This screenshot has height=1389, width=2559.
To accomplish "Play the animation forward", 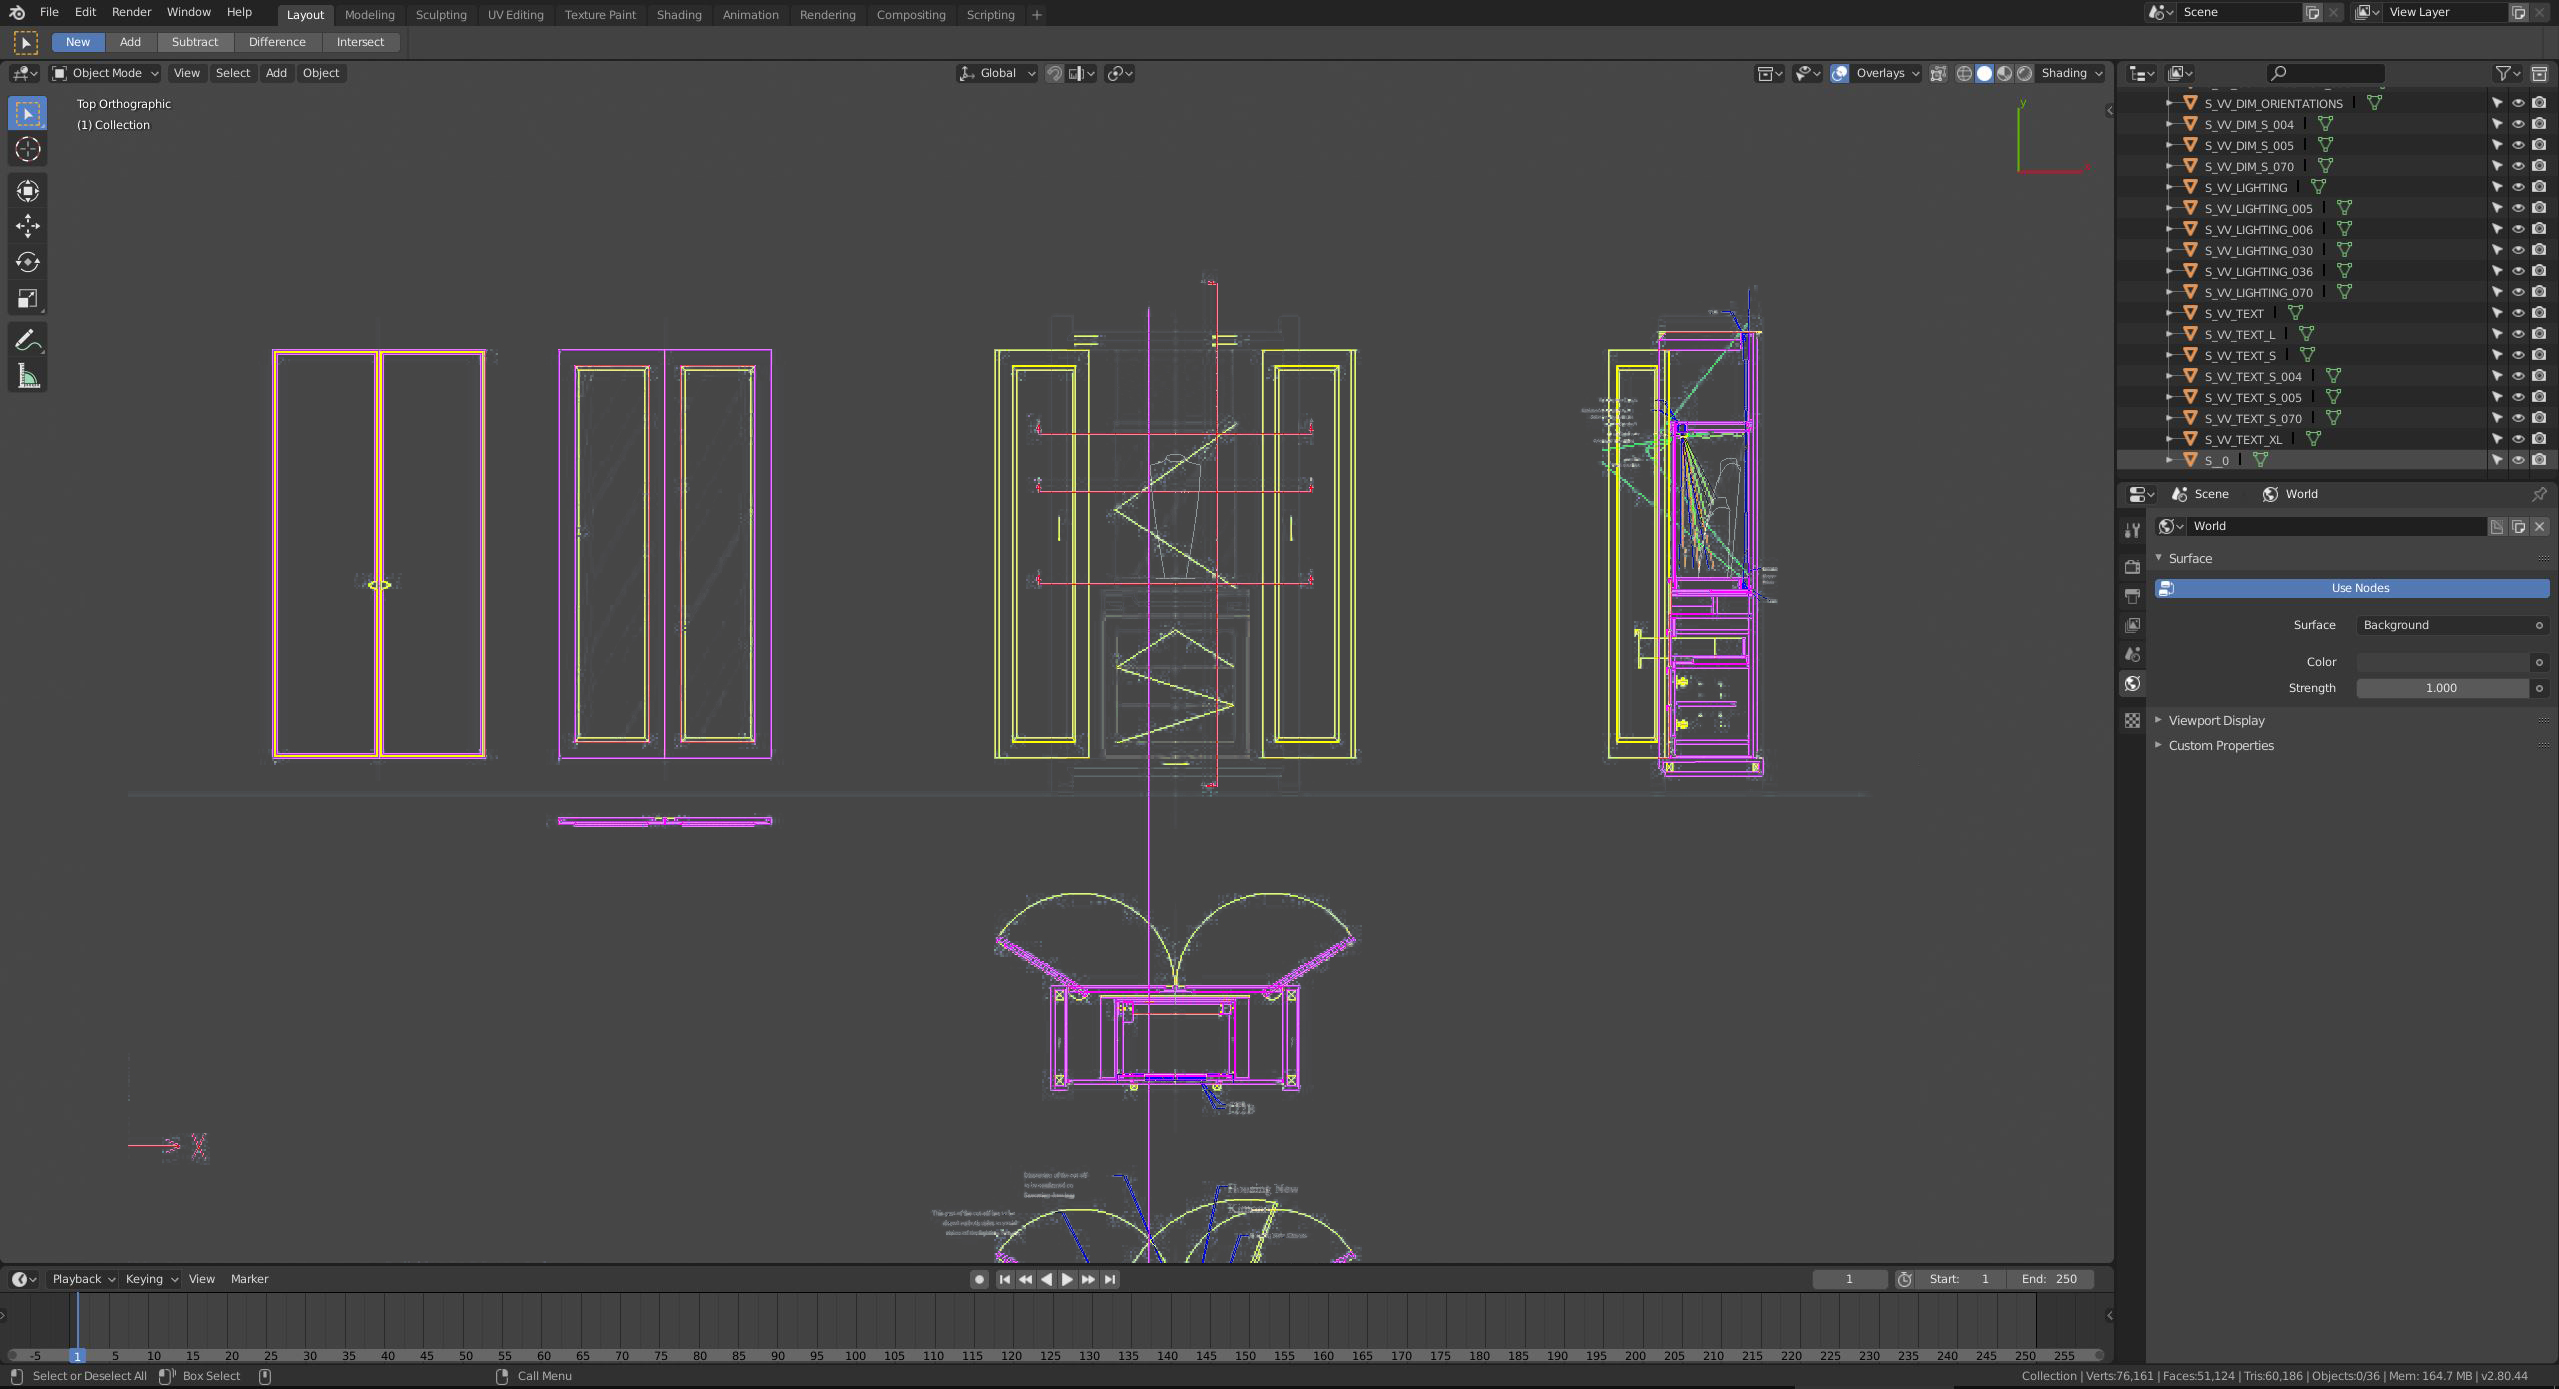I will tap(1067, 1279).
